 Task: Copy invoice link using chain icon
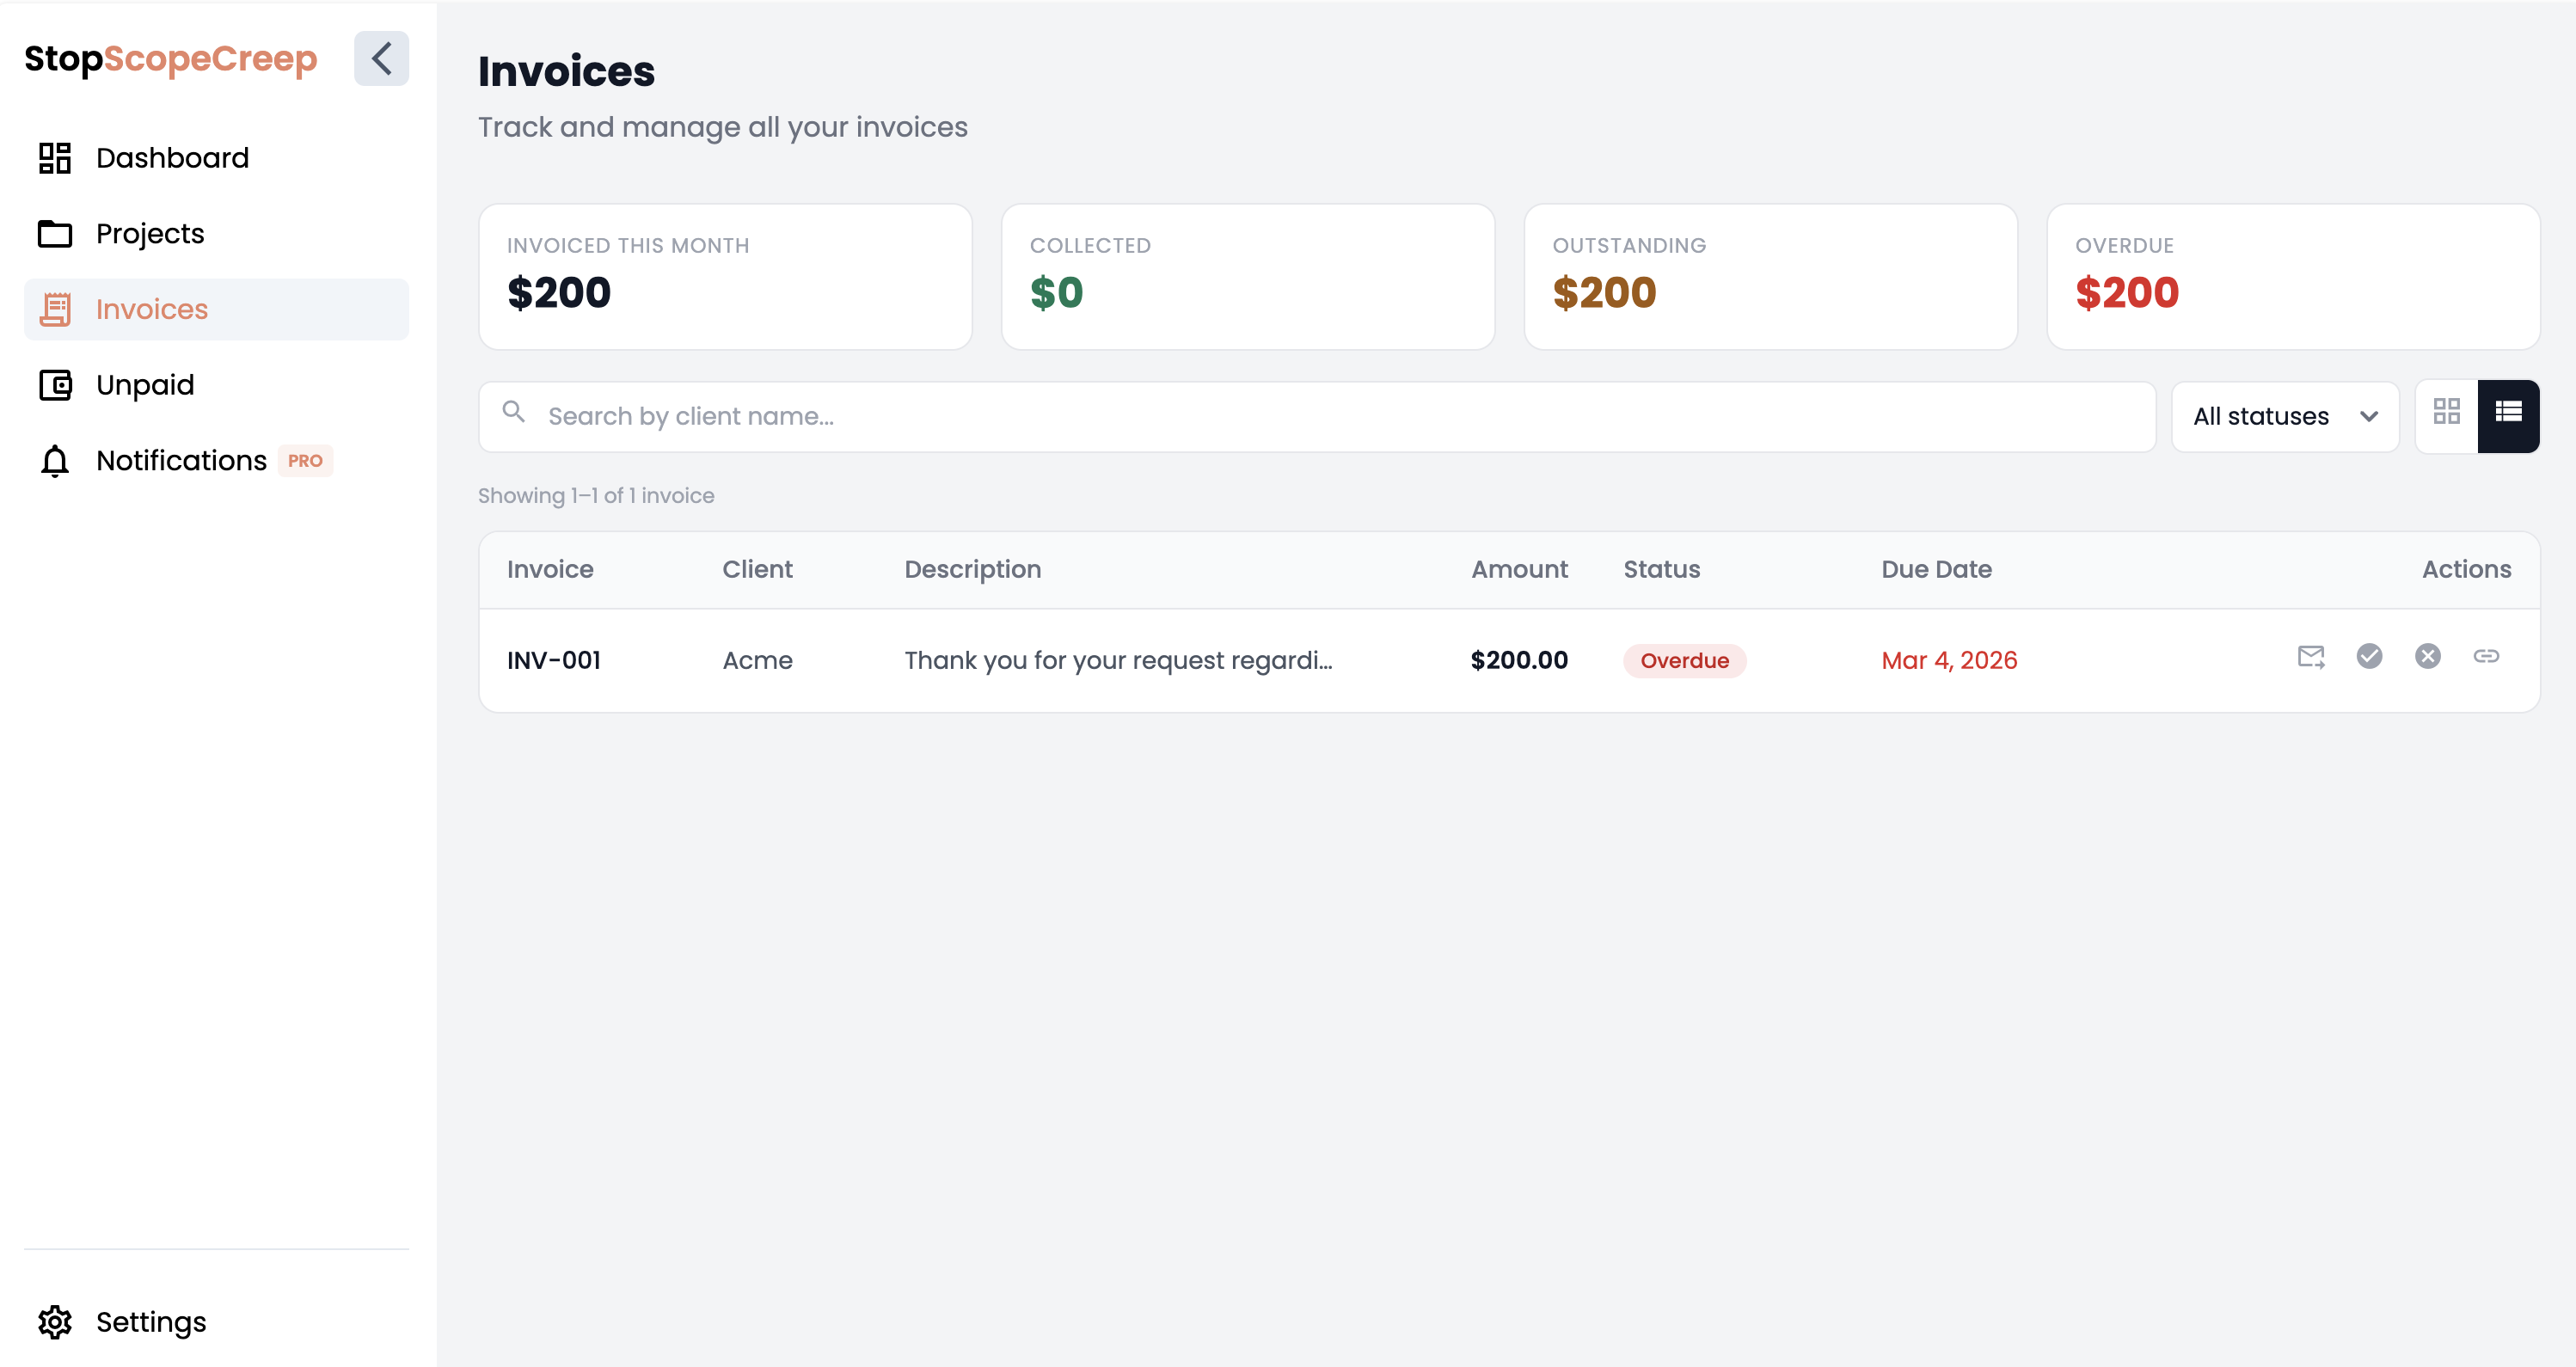2486,656
